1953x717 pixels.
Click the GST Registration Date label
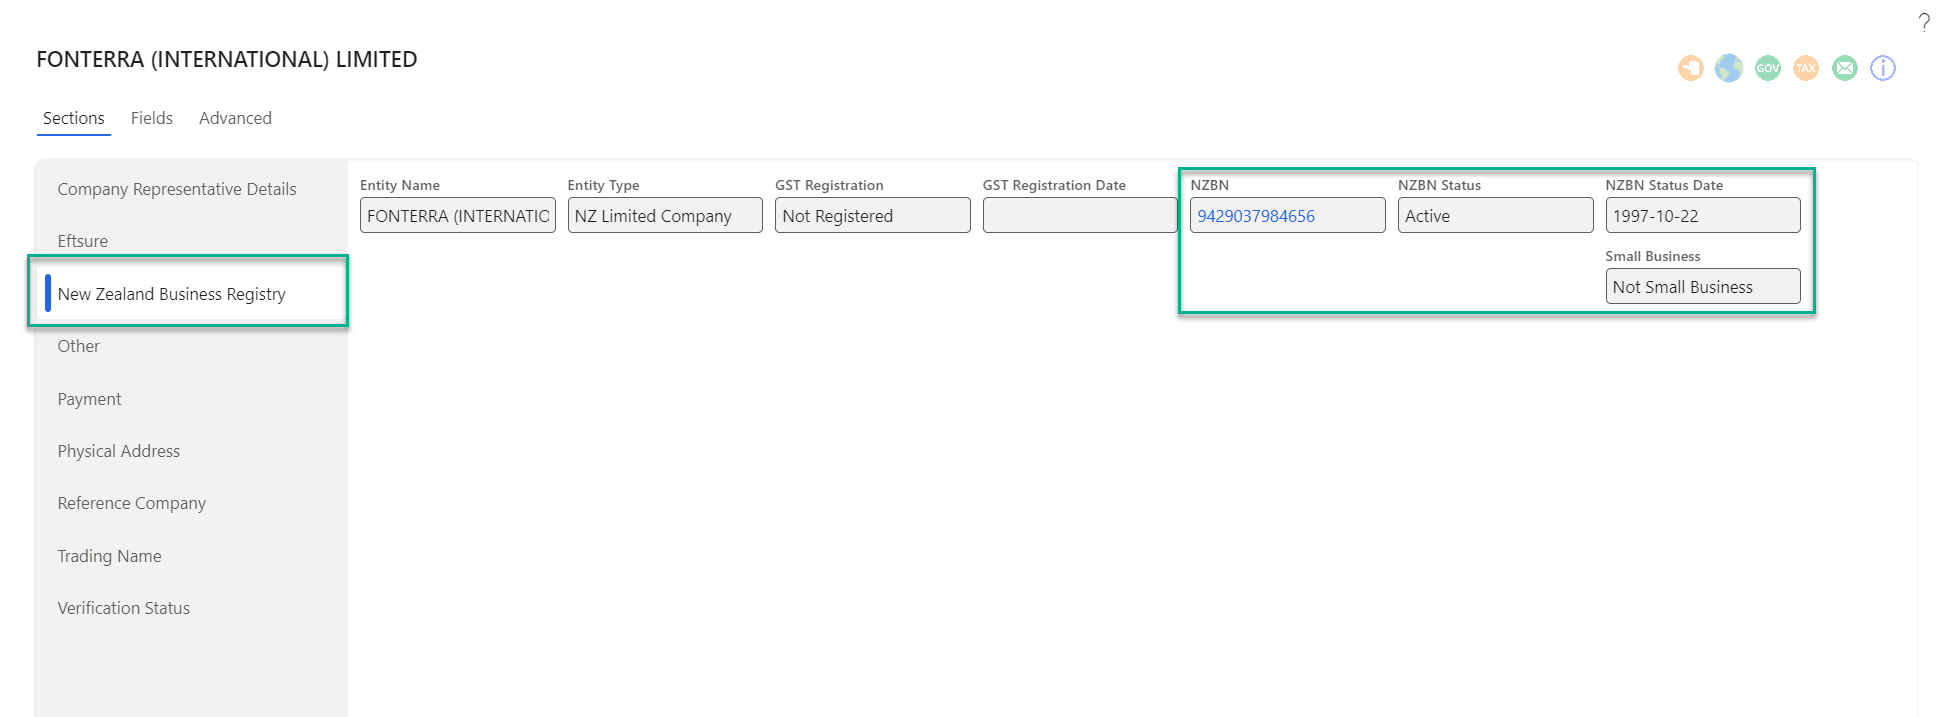tap(1054, 185)
